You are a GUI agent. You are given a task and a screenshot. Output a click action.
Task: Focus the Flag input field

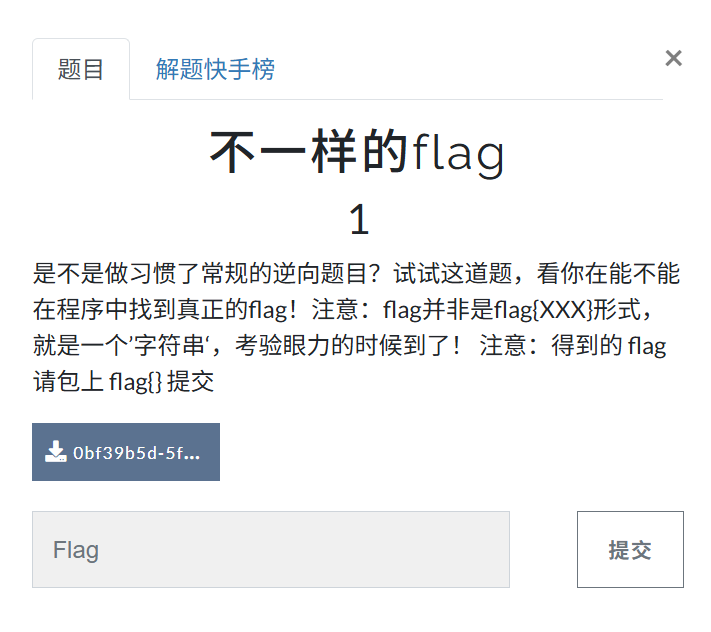pos(270,550)
